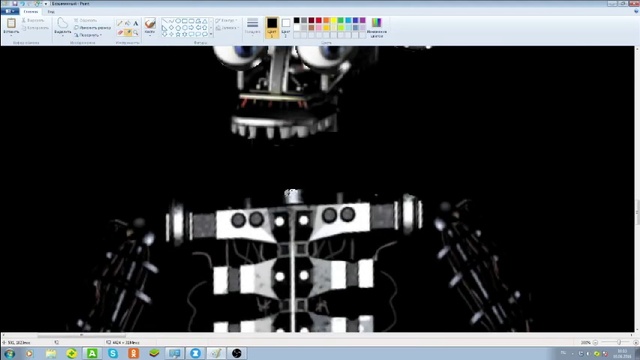This screenshot has height=360, width=640.
Task: Open Windows Media Player taskbar icon
Action: [29, 353]
